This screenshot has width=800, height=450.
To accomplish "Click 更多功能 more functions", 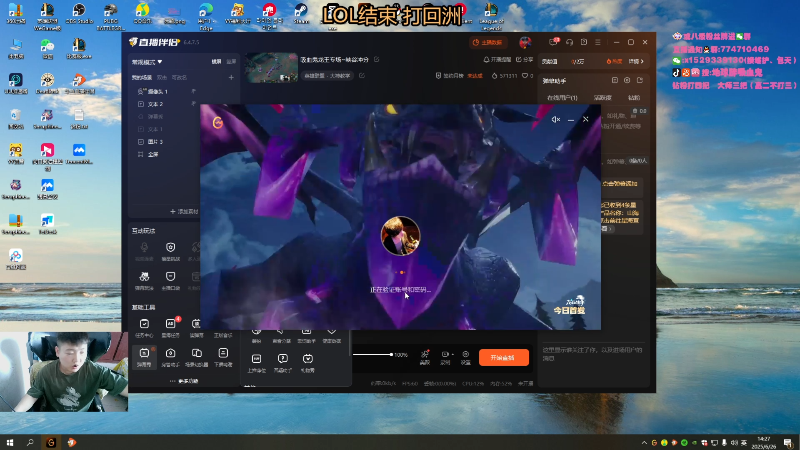I will [x=185, y=381].
